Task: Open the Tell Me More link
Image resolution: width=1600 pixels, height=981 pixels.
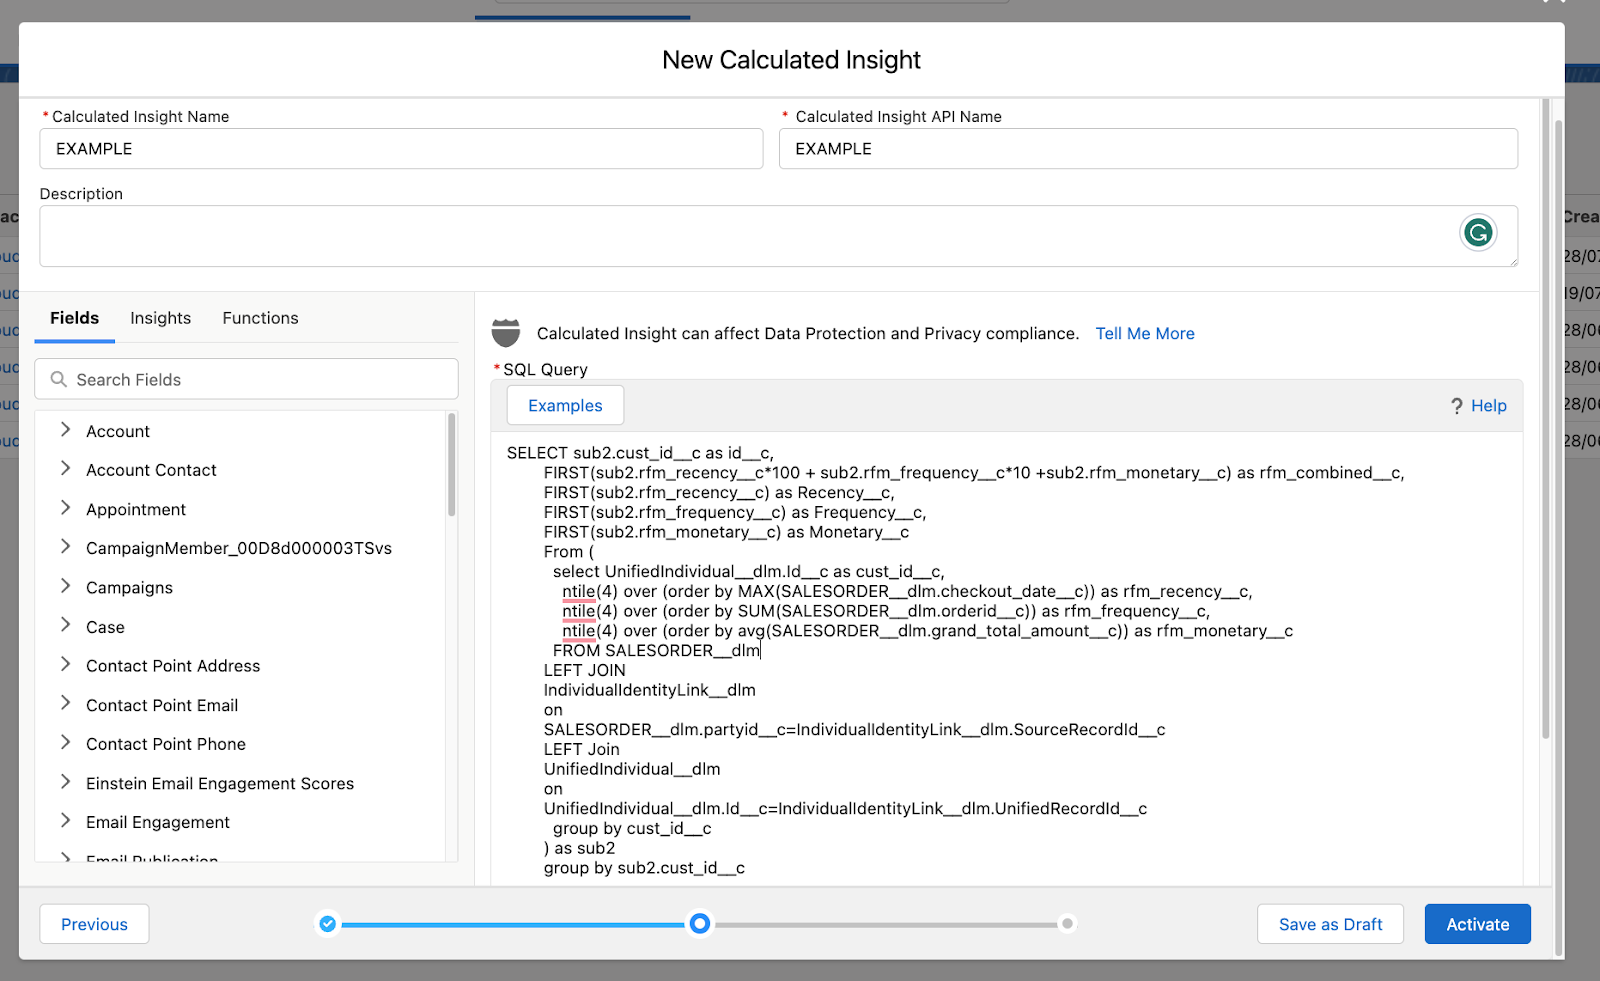Action: click(x=1145, y=334)
